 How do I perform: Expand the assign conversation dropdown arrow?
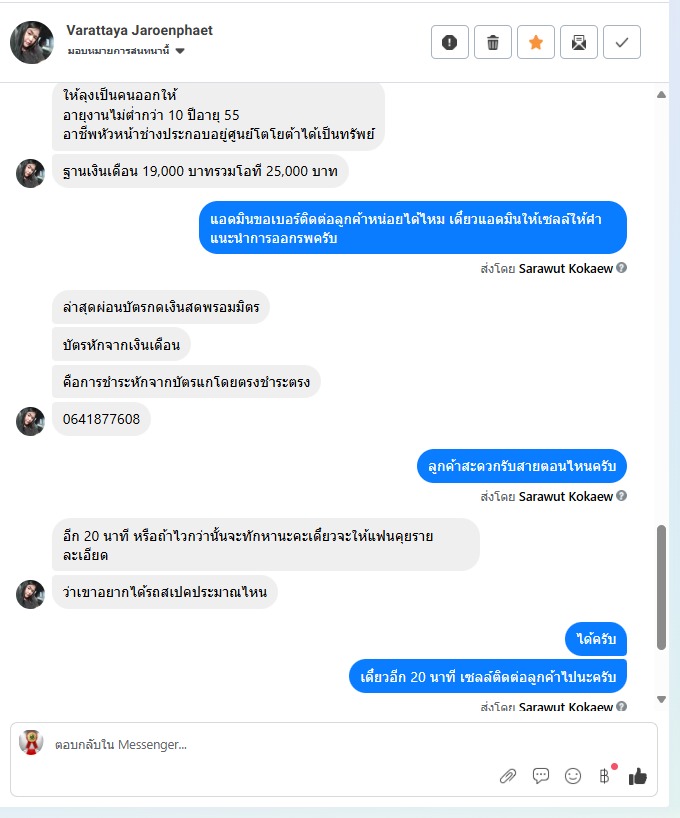[180, 51]
